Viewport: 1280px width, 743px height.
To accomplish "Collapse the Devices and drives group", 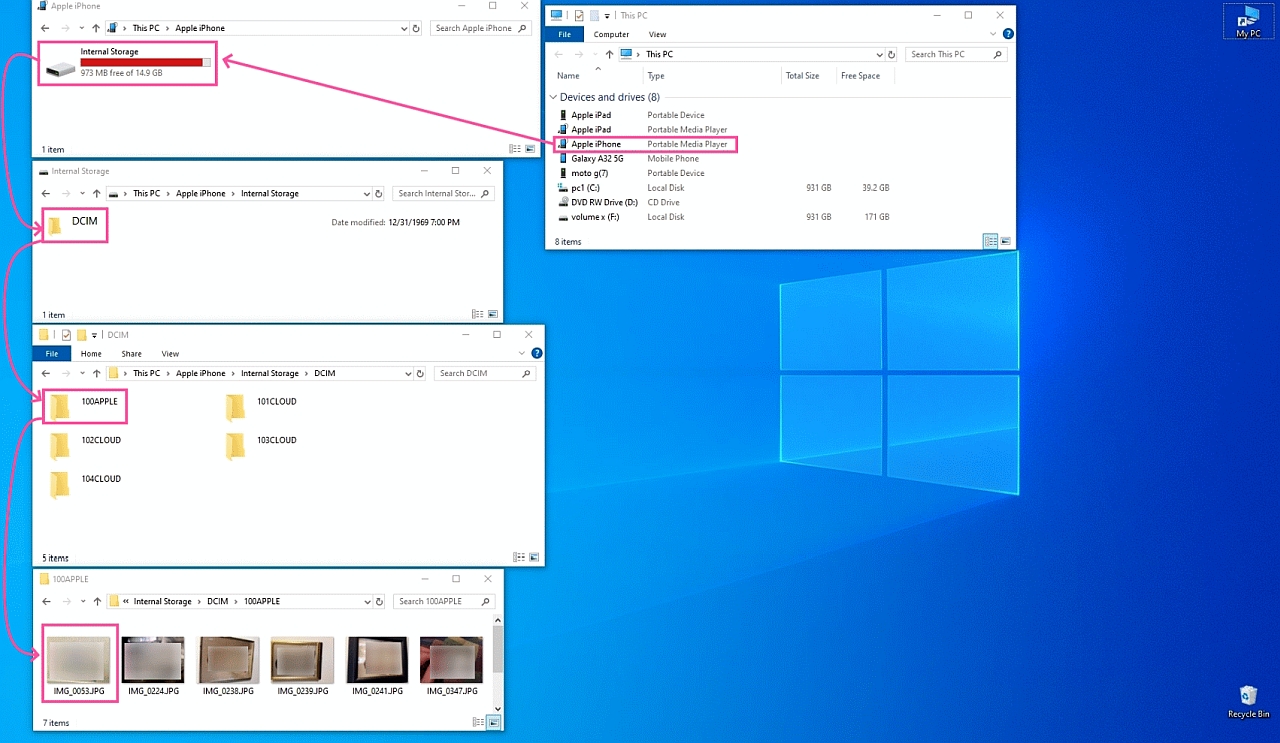I will tap(553, 97).
